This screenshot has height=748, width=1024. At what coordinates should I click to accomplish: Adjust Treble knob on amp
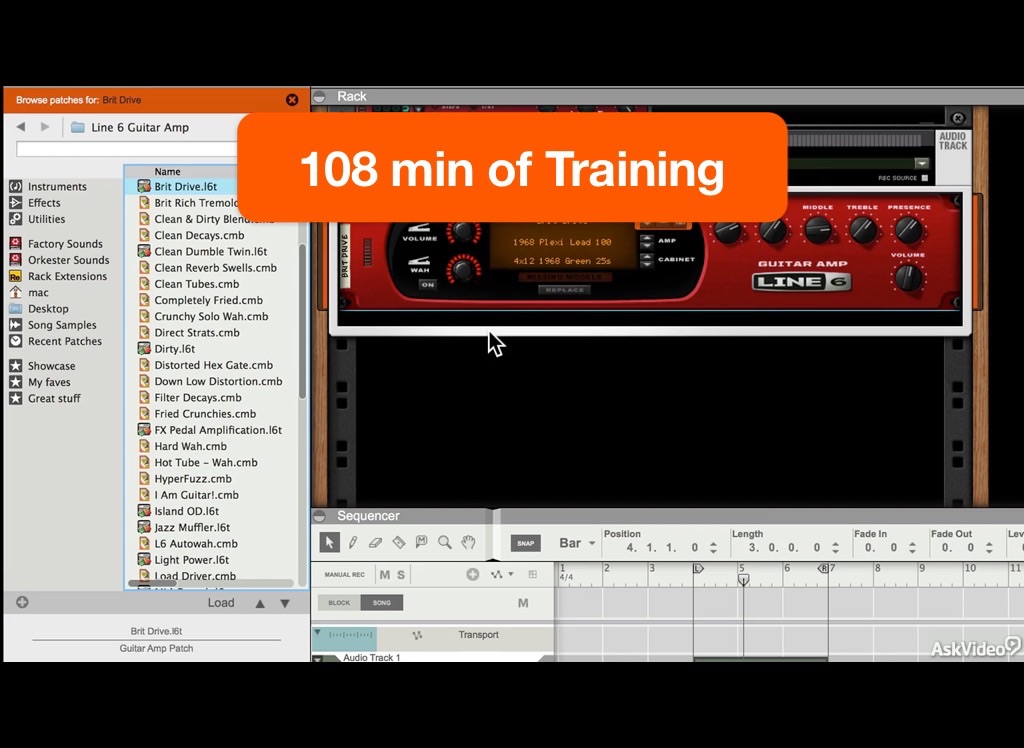[863, 229]
